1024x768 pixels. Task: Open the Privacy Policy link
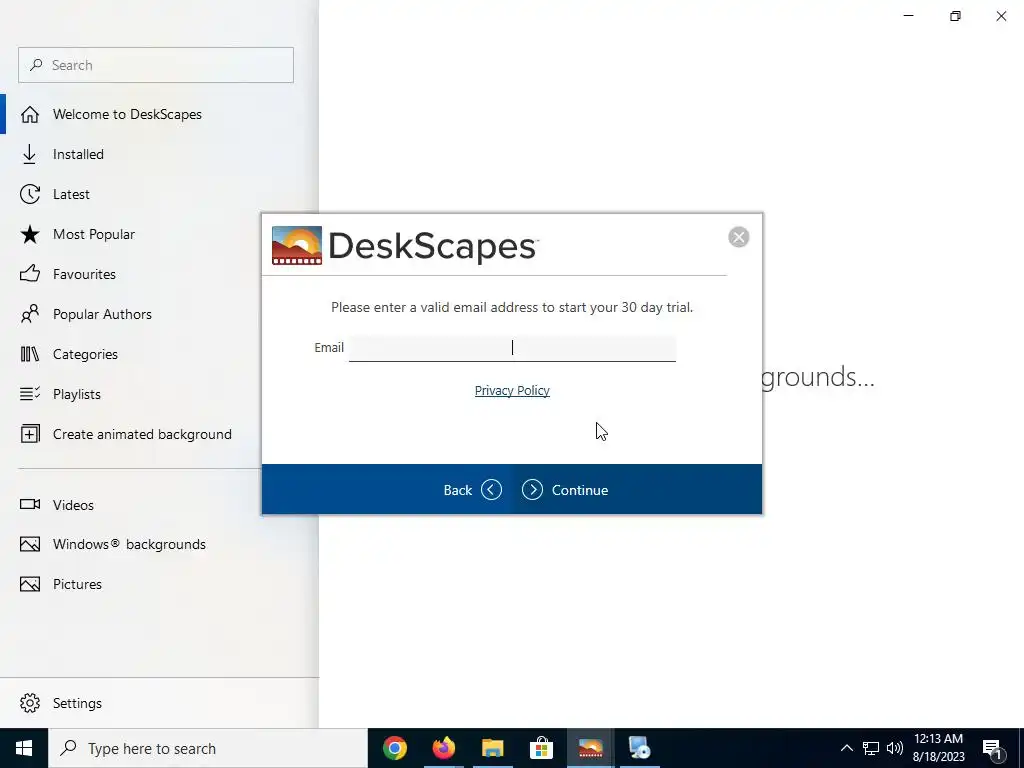pyautogui.click(x=512, y=390)
